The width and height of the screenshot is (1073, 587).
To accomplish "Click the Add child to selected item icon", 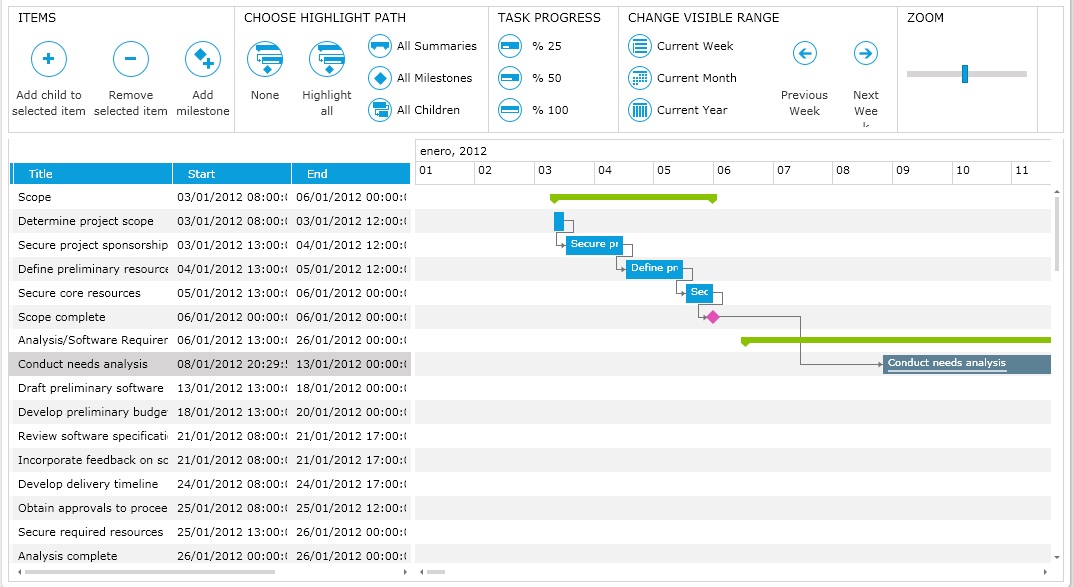I will pyautogui.click(x=48, y=60).
